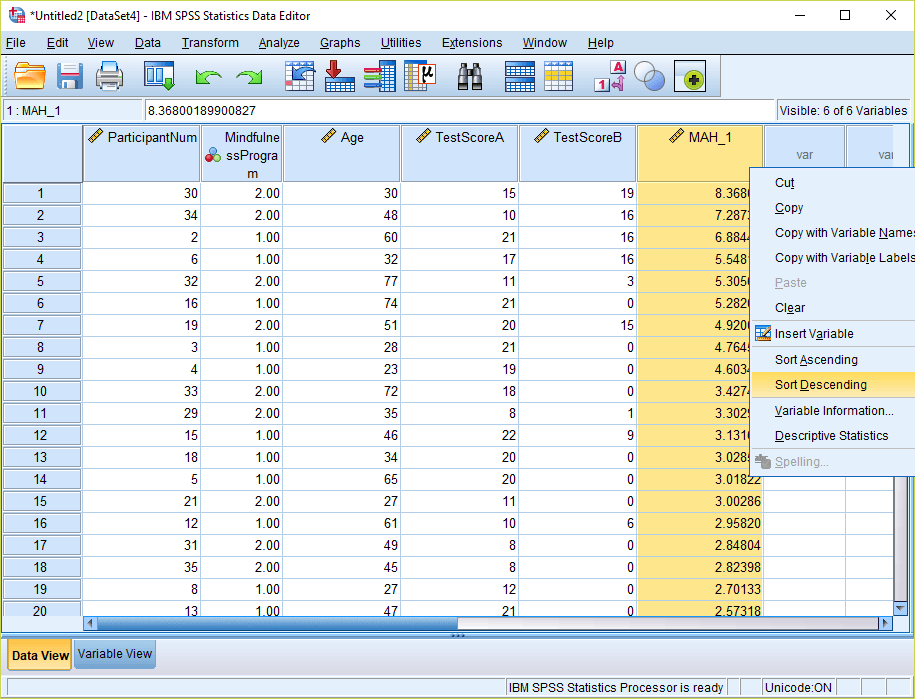
Task: Click the Recall recently used dialogs icon
Action: coord(159,77)
